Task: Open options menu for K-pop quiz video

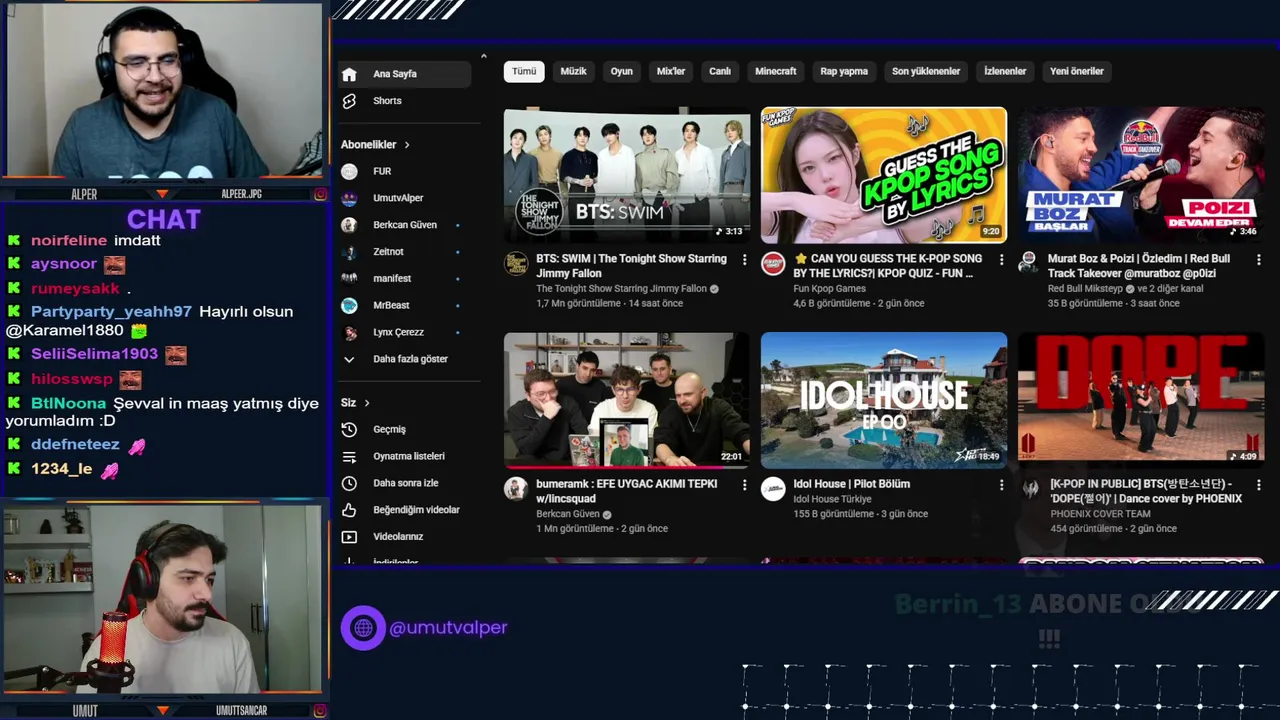Action: 1002,260
